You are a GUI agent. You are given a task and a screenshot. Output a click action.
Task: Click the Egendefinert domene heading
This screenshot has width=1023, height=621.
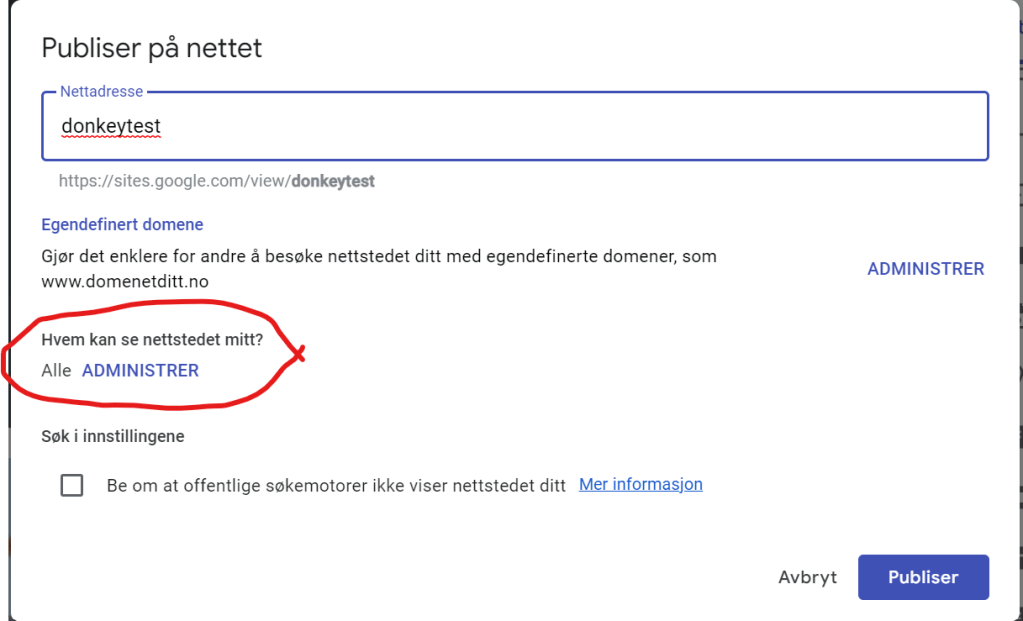pyautogui.click(x=122, y=225)
